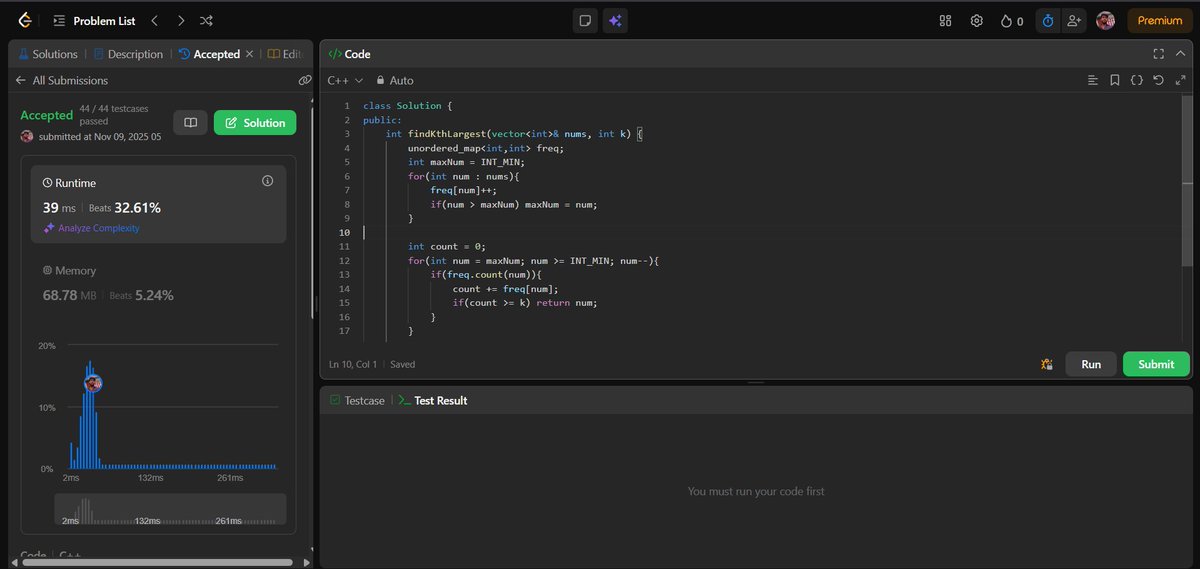Click Analyze Complexity link
This screenshot has height=569, width=1200.
tap(91, 228)
